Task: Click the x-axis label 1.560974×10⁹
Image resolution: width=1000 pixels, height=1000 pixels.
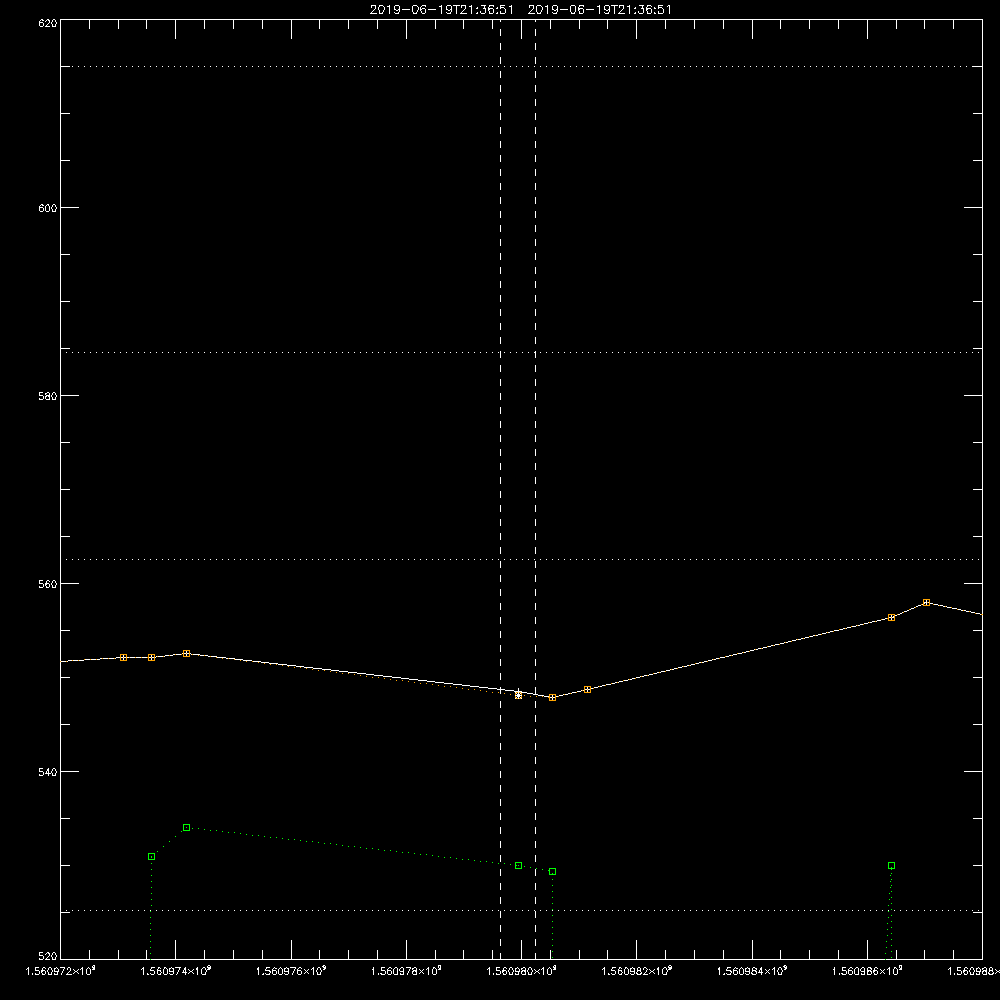Action: pos(175,971)
